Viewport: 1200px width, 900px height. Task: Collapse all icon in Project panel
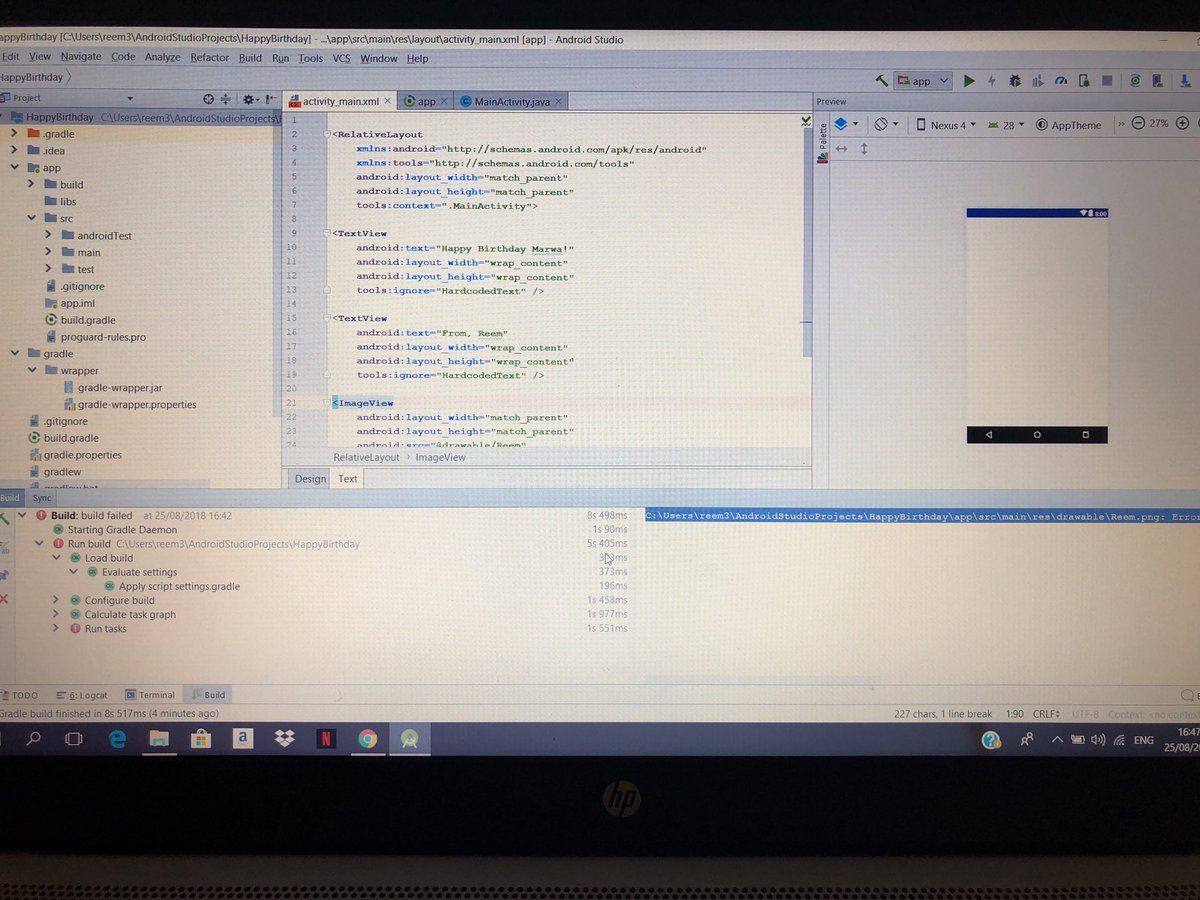point(226,99)
